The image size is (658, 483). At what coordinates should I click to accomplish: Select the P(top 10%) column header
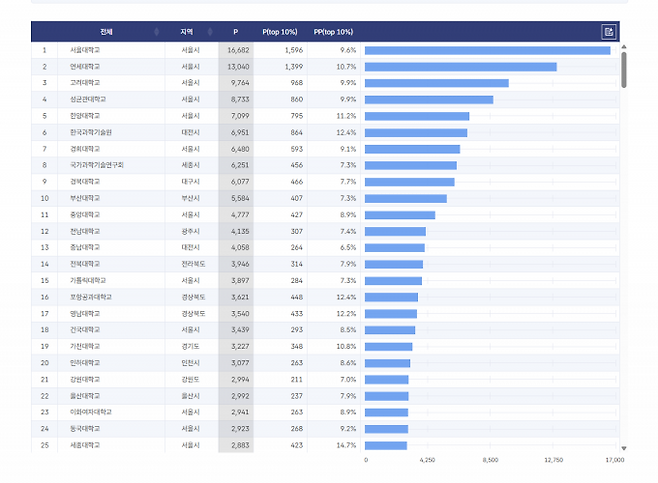pyautogui.click(x=279, y=32)
